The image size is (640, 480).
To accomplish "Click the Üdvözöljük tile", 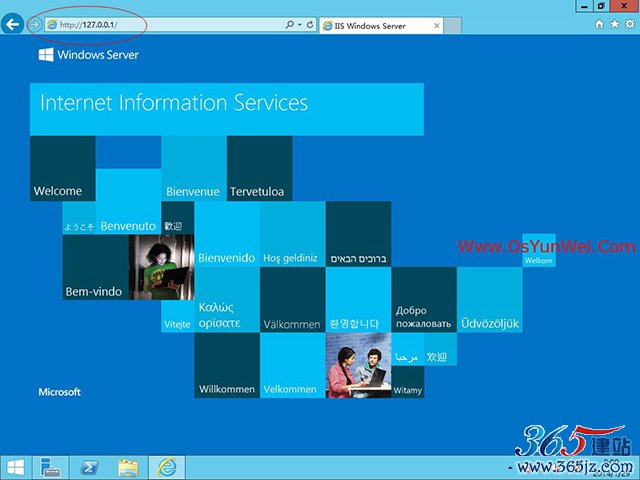I will tap(490, 300).
